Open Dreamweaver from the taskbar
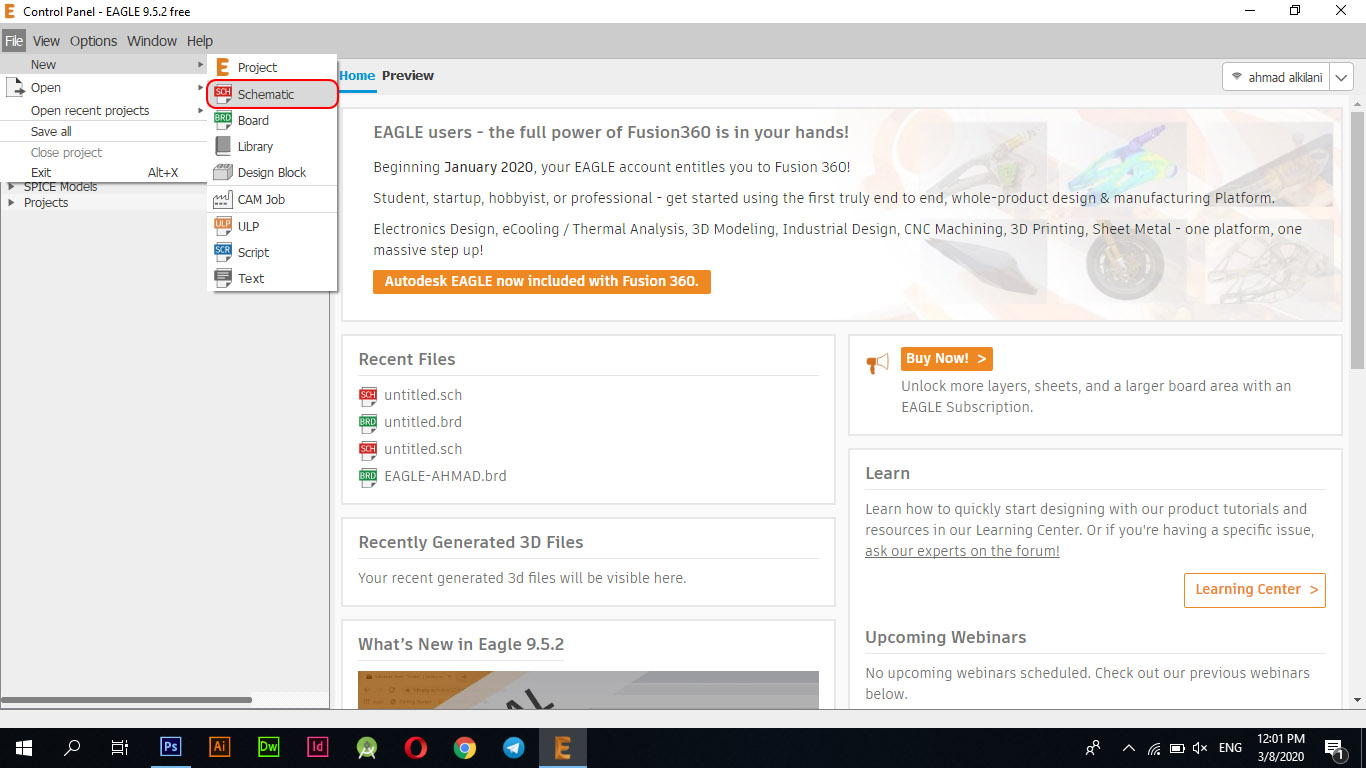 [x=269, y=747]
